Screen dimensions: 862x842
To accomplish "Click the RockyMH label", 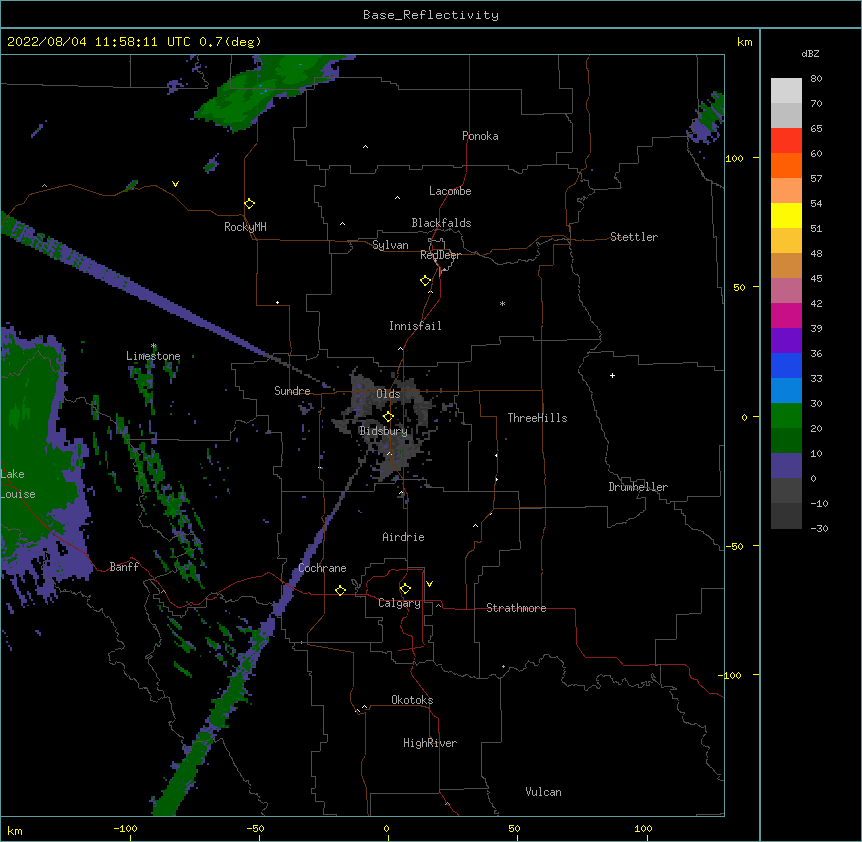I will [x=245, y=226].
